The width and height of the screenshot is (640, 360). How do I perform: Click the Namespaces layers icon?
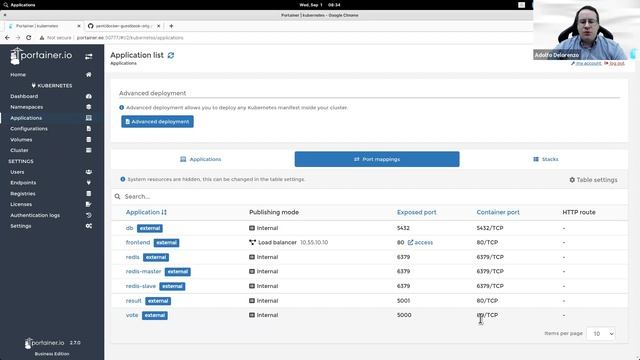point(89,107)
